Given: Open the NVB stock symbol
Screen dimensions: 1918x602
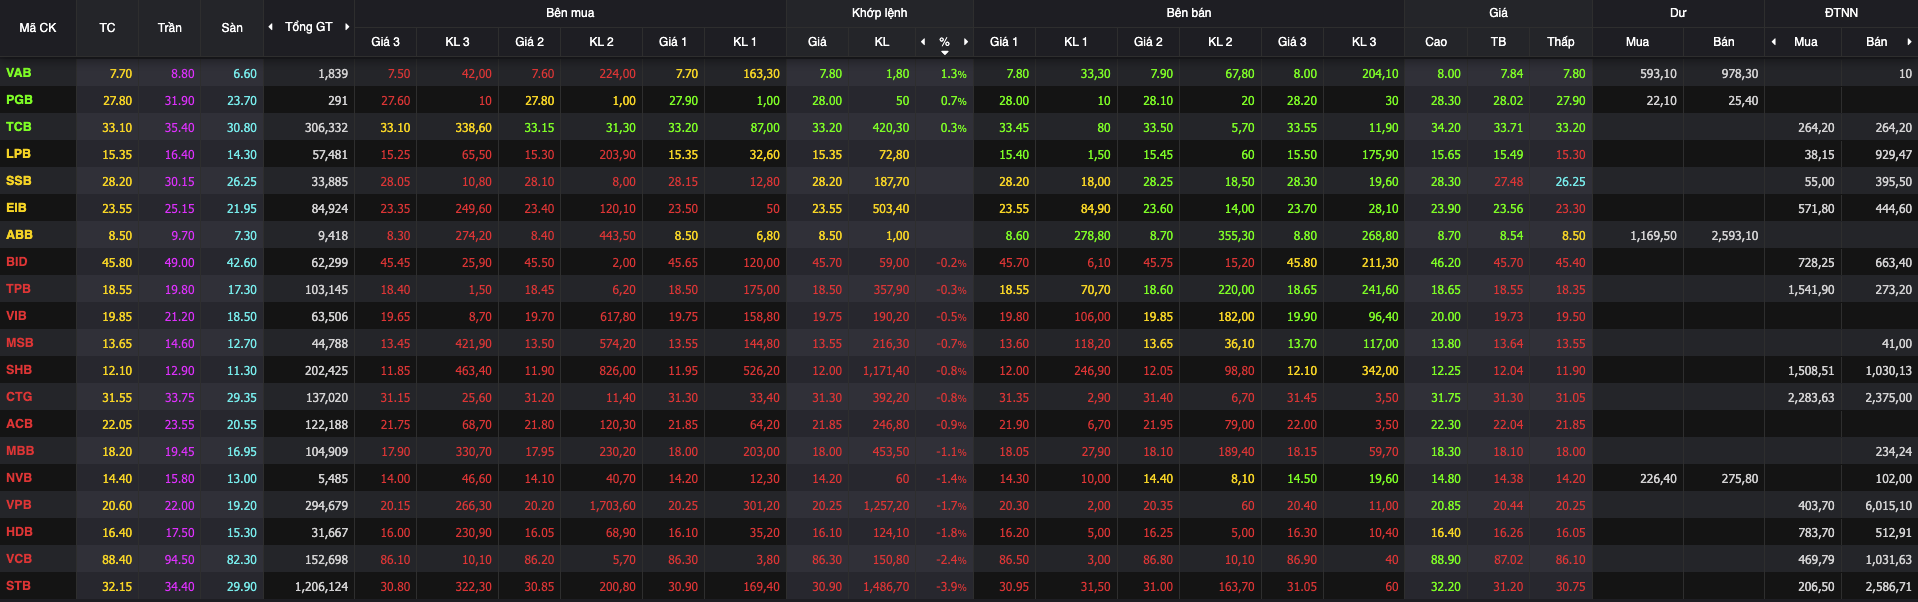Looking at the screenshot, I should (x=19, y=478).
